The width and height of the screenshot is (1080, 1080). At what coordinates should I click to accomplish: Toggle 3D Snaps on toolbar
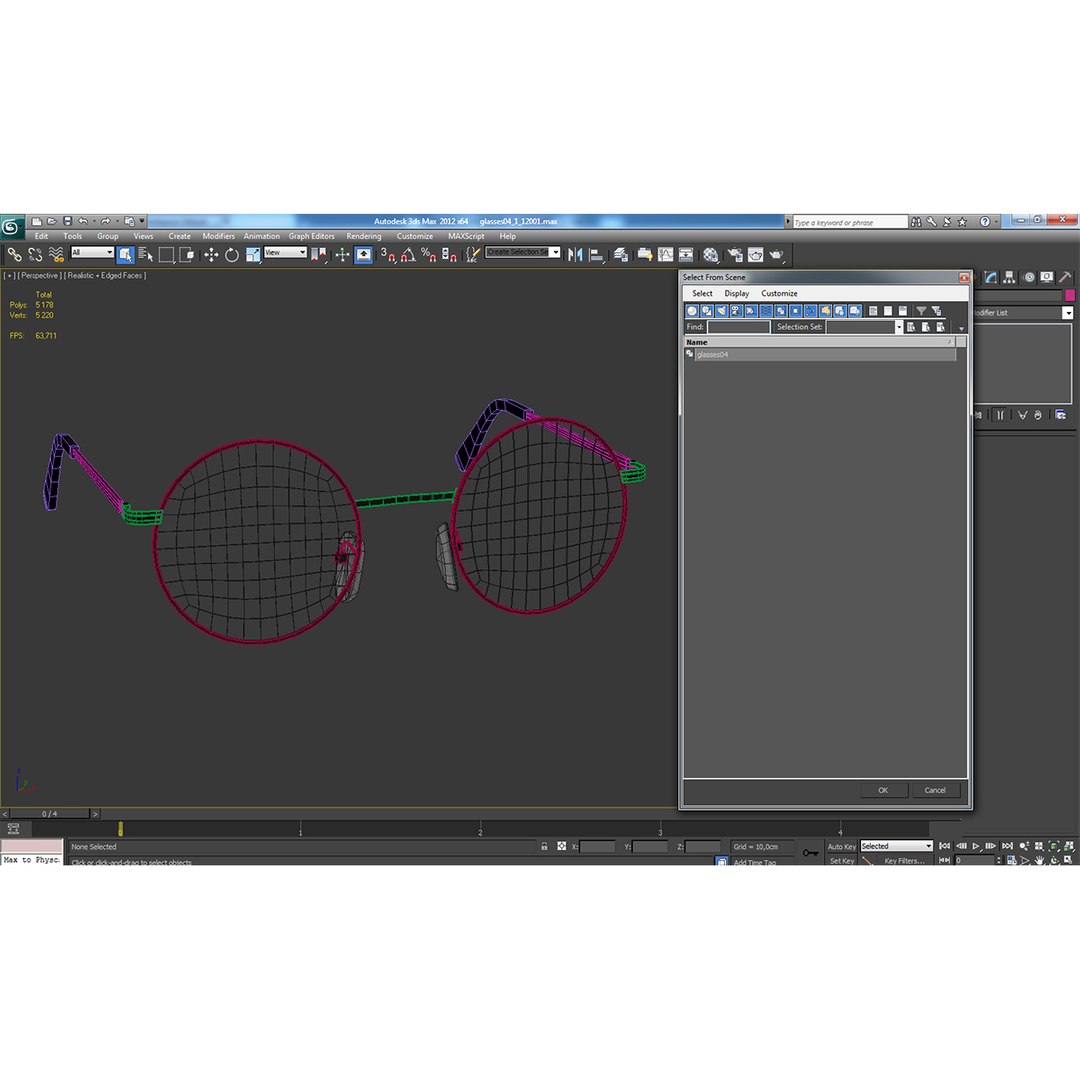[x=388, y=255]
